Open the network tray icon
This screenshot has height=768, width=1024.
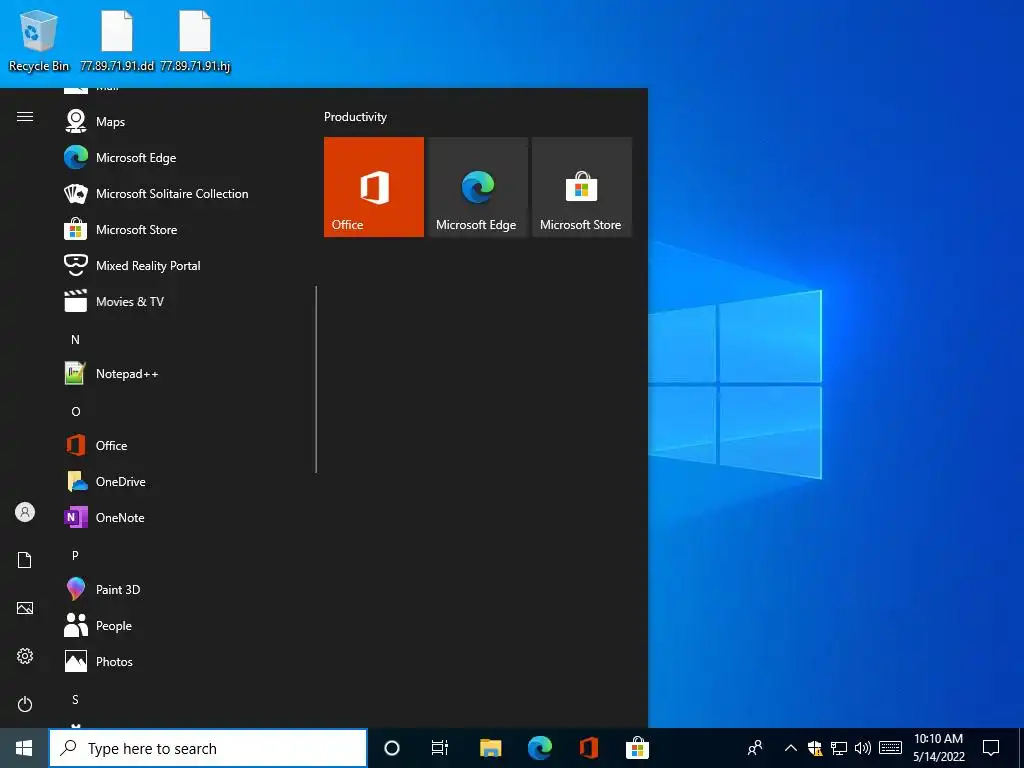839,748
